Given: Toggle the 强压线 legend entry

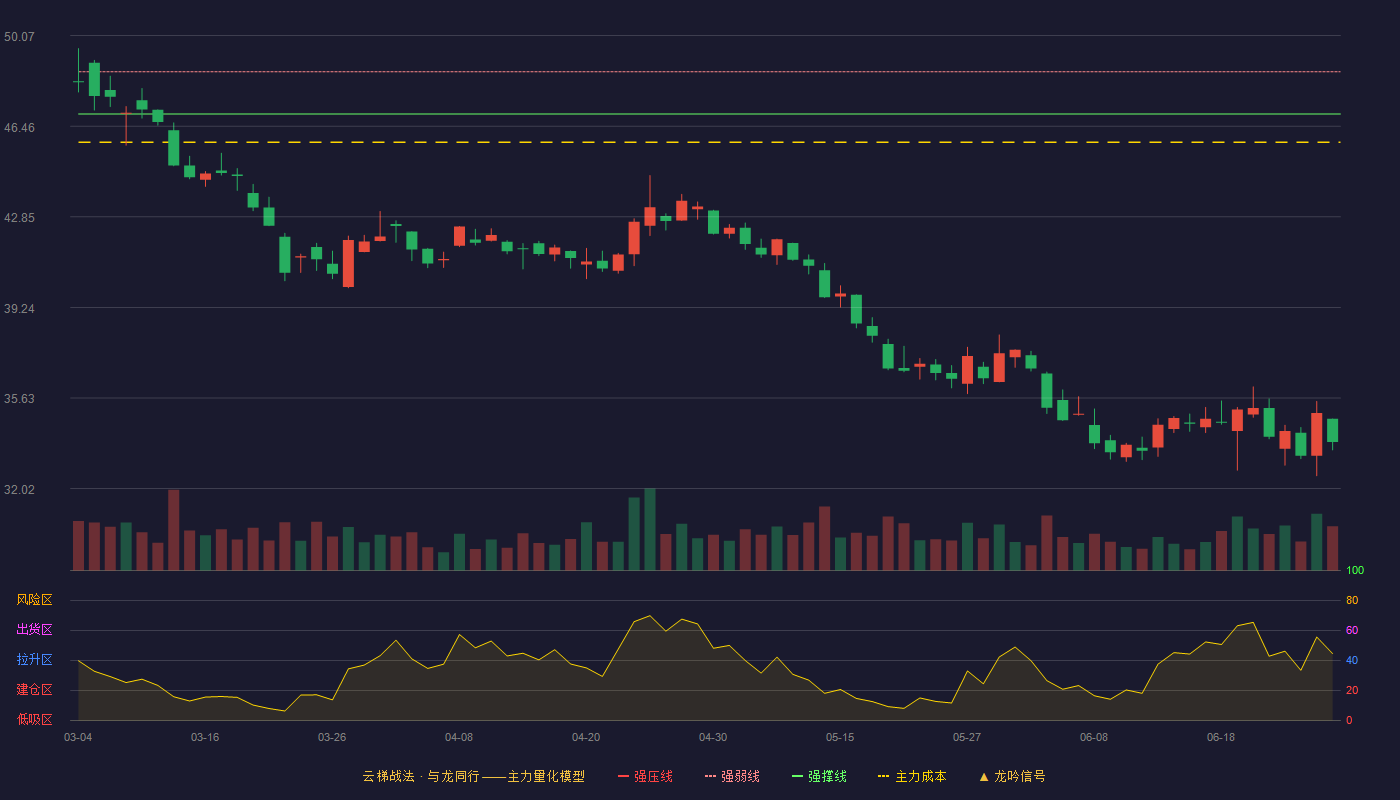Looking at the screenshot, I should tap(645, 776).
